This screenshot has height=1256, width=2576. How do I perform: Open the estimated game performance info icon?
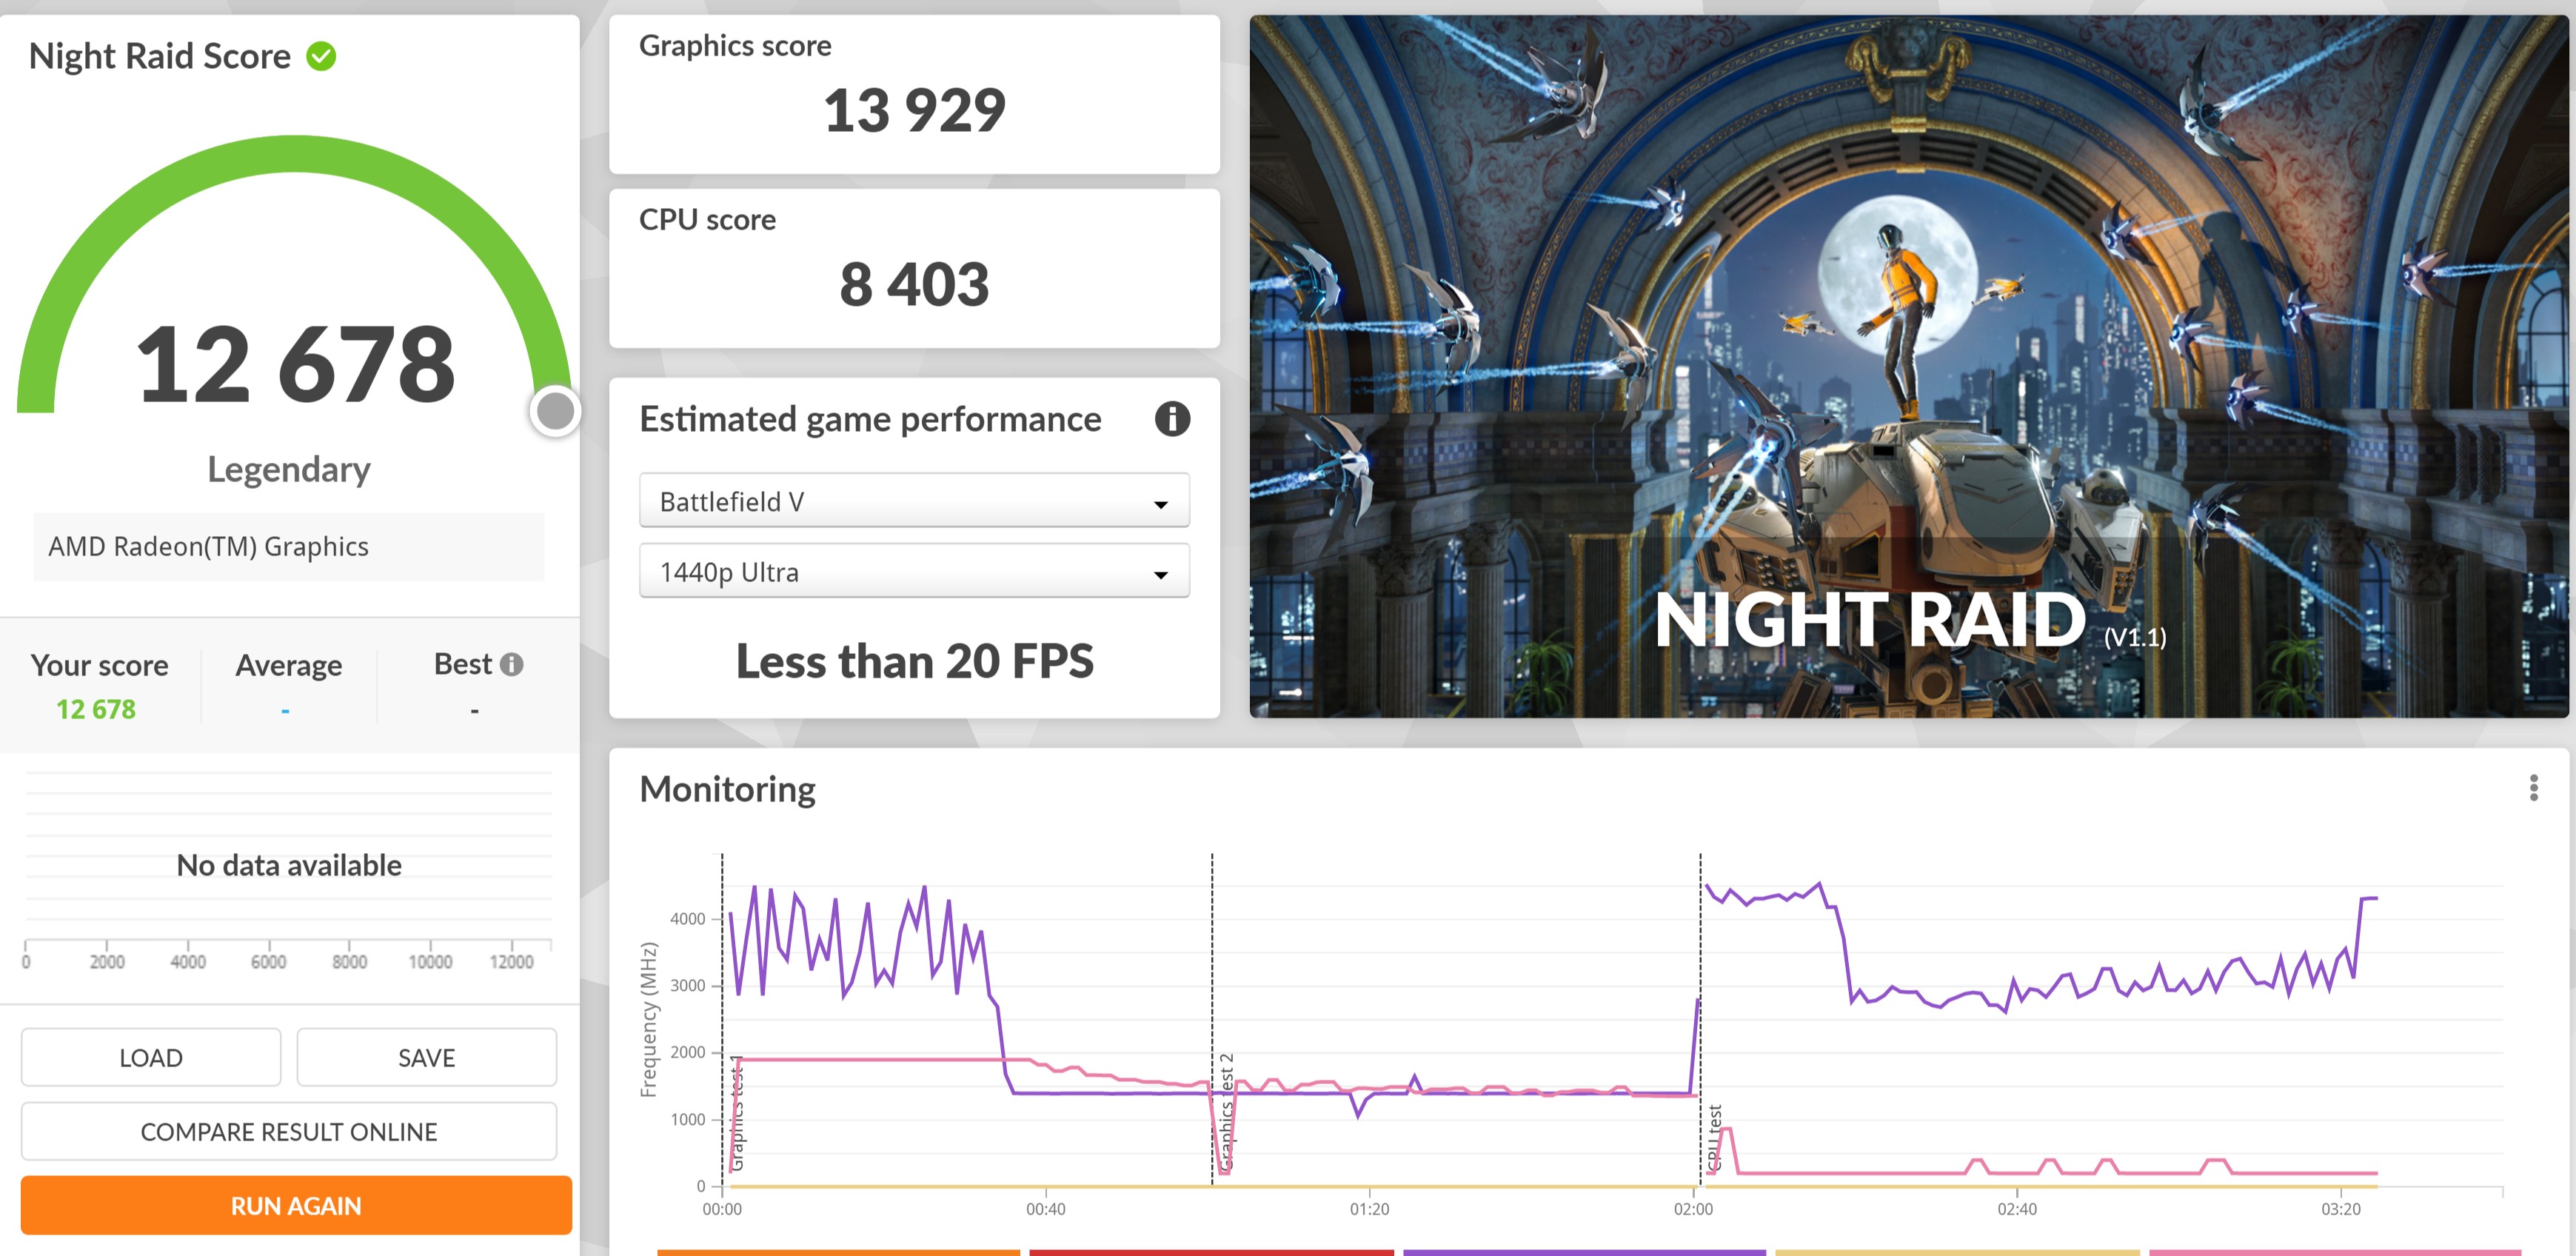click(1172, 419)
